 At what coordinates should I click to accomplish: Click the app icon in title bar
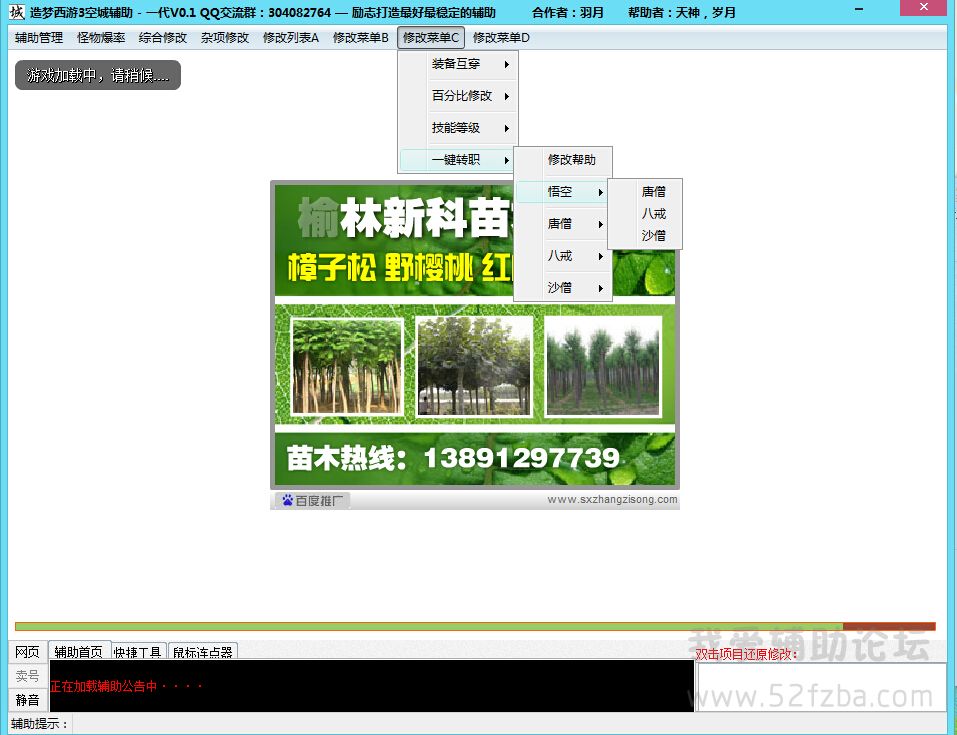tap(16, 12)
